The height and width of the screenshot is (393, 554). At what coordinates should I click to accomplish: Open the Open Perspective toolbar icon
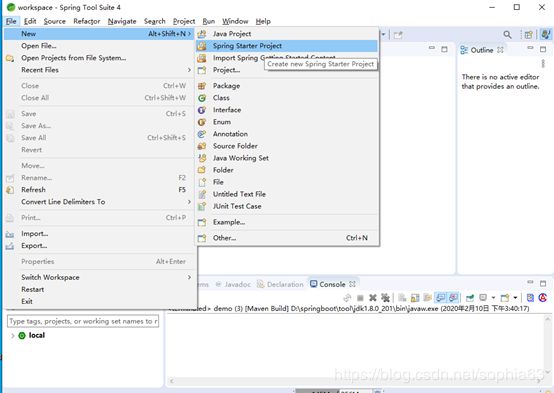pos(528,35)
